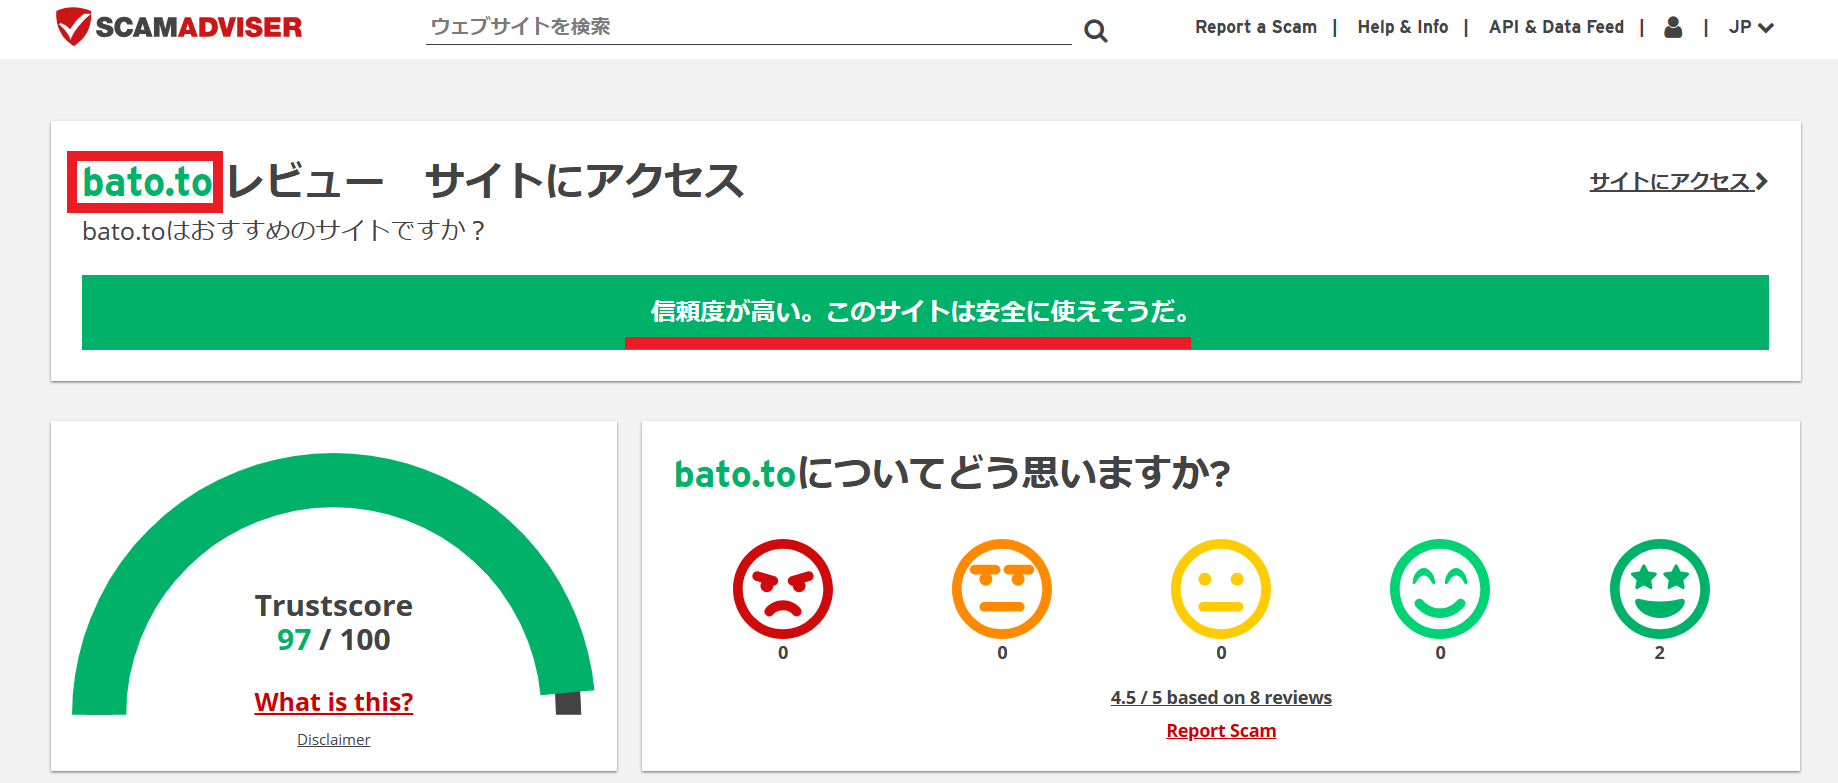Select the green smiling face rating
The image size is (1838, 783).
[x=1440, y=589]
